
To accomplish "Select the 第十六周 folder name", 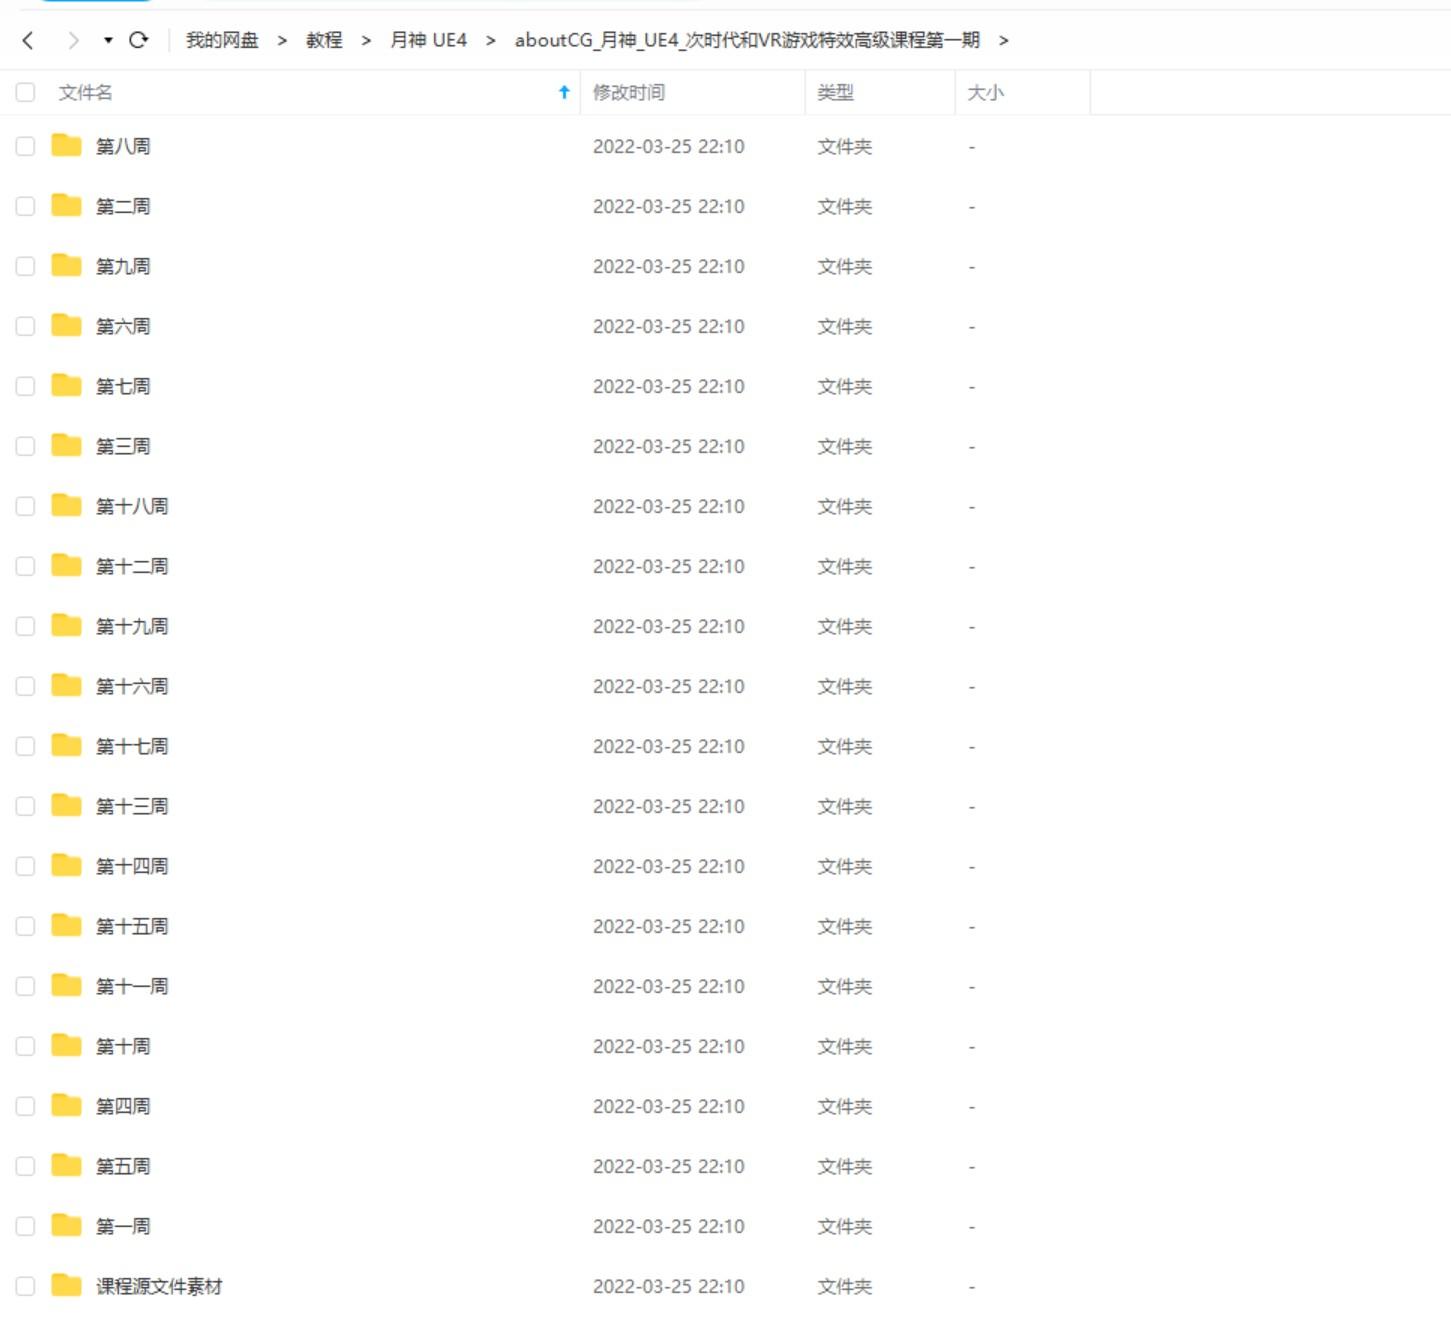I will click(132, 686).
